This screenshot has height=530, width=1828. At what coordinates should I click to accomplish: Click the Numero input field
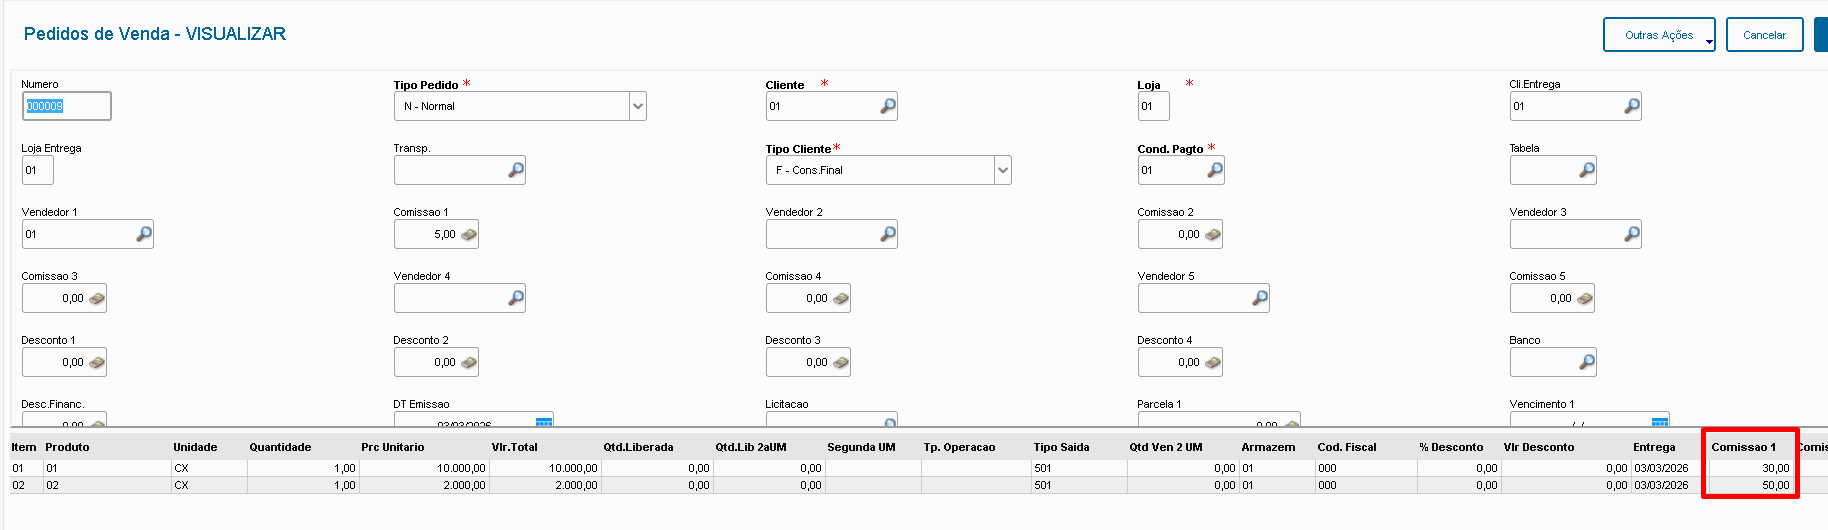[66, 106]
